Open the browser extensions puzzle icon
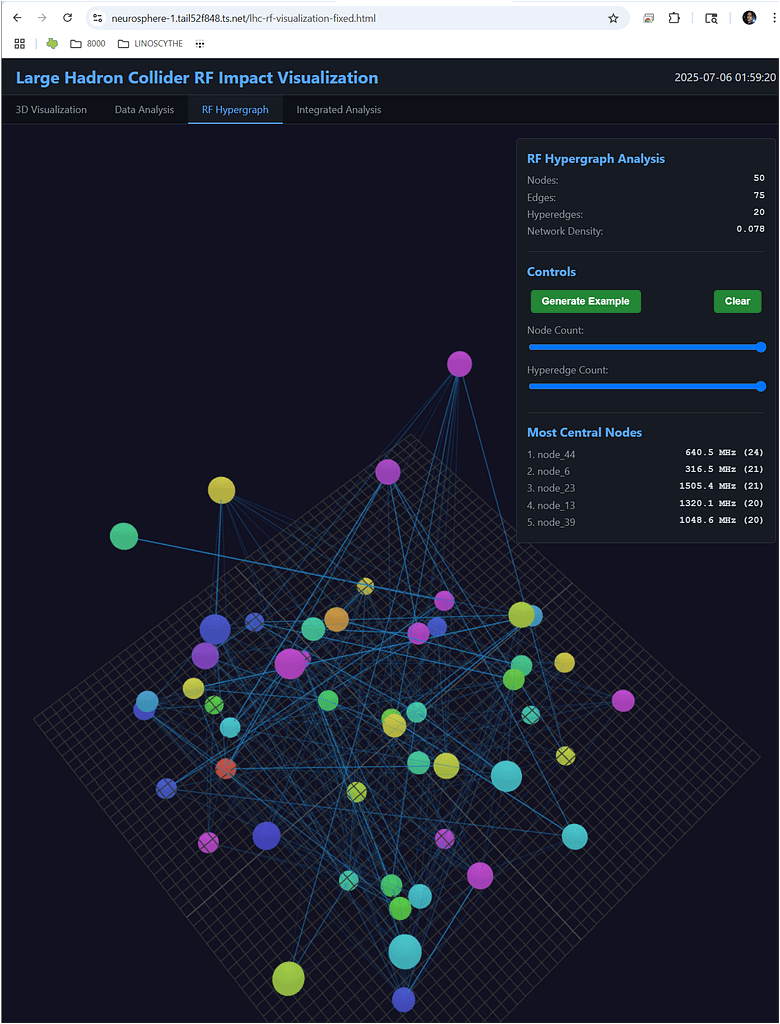 (x=674, y=18)
